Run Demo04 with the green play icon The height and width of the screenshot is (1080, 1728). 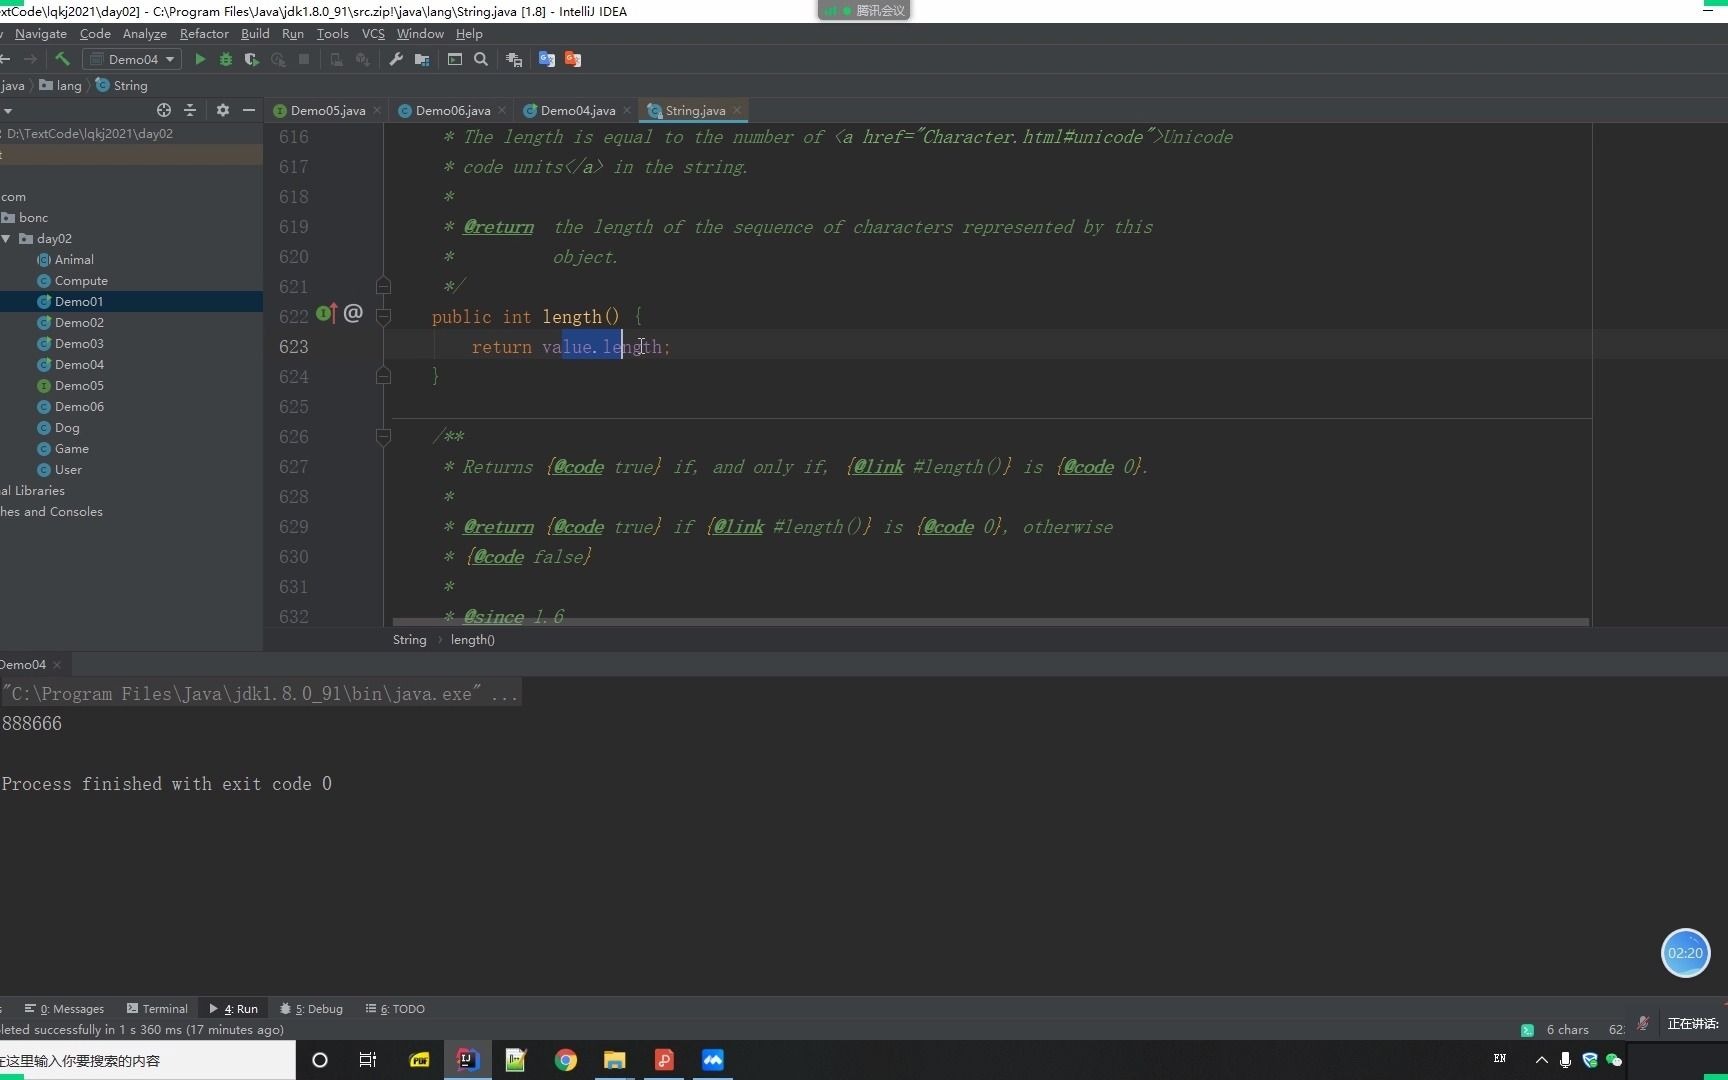click(200, 59)
